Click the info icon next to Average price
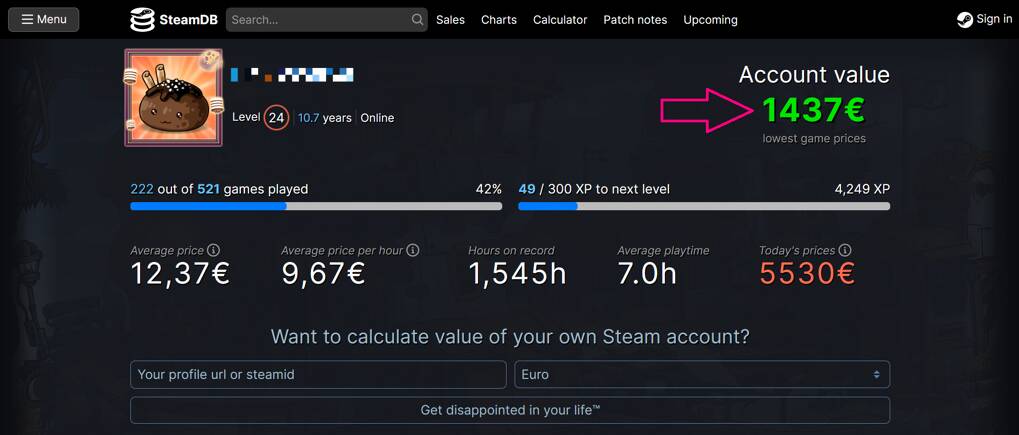This screenshot has height=435, width=1019. tap(214, 250)
